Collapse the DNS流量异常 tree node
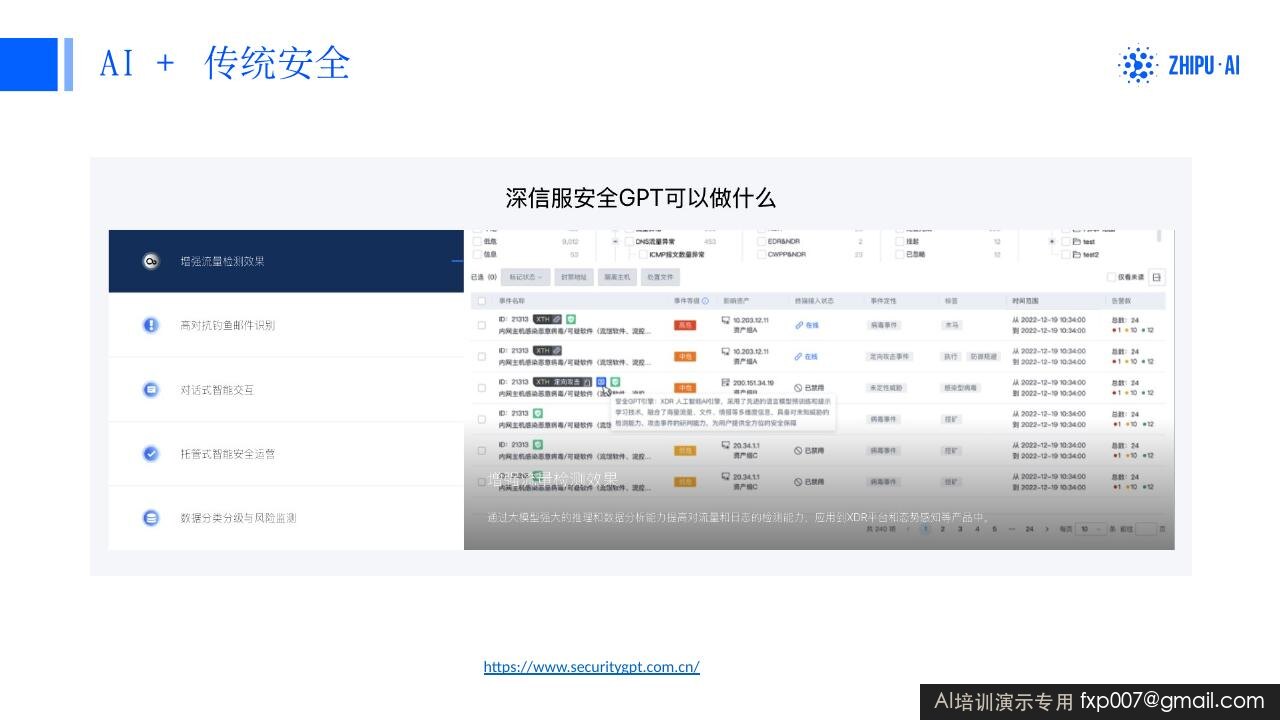 click(615, 241)
